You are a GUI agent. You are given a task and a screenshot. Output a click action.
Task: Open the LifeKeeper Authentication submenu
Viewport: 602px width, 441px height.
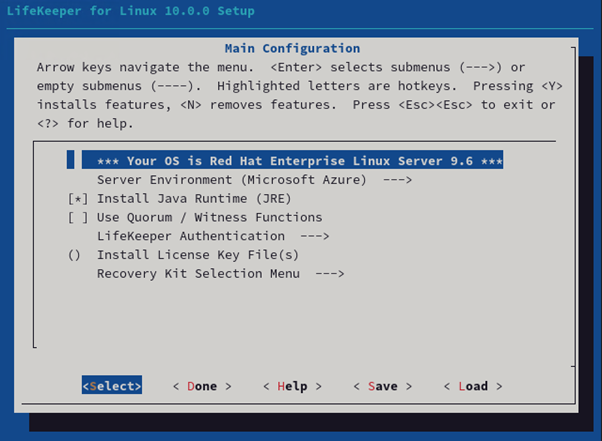pos(190,236)
